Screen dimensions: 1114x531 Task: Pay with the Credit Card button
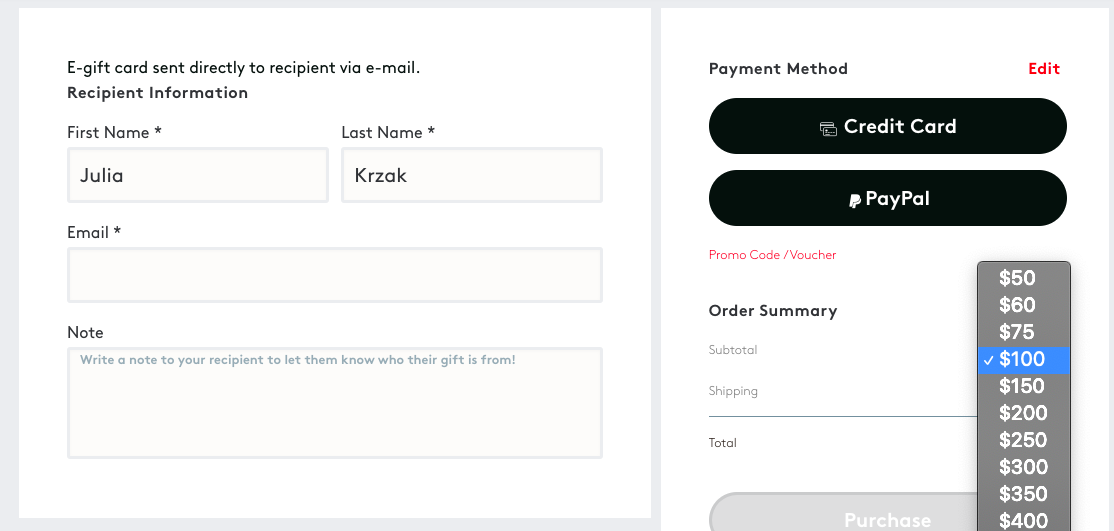(887, 126)
